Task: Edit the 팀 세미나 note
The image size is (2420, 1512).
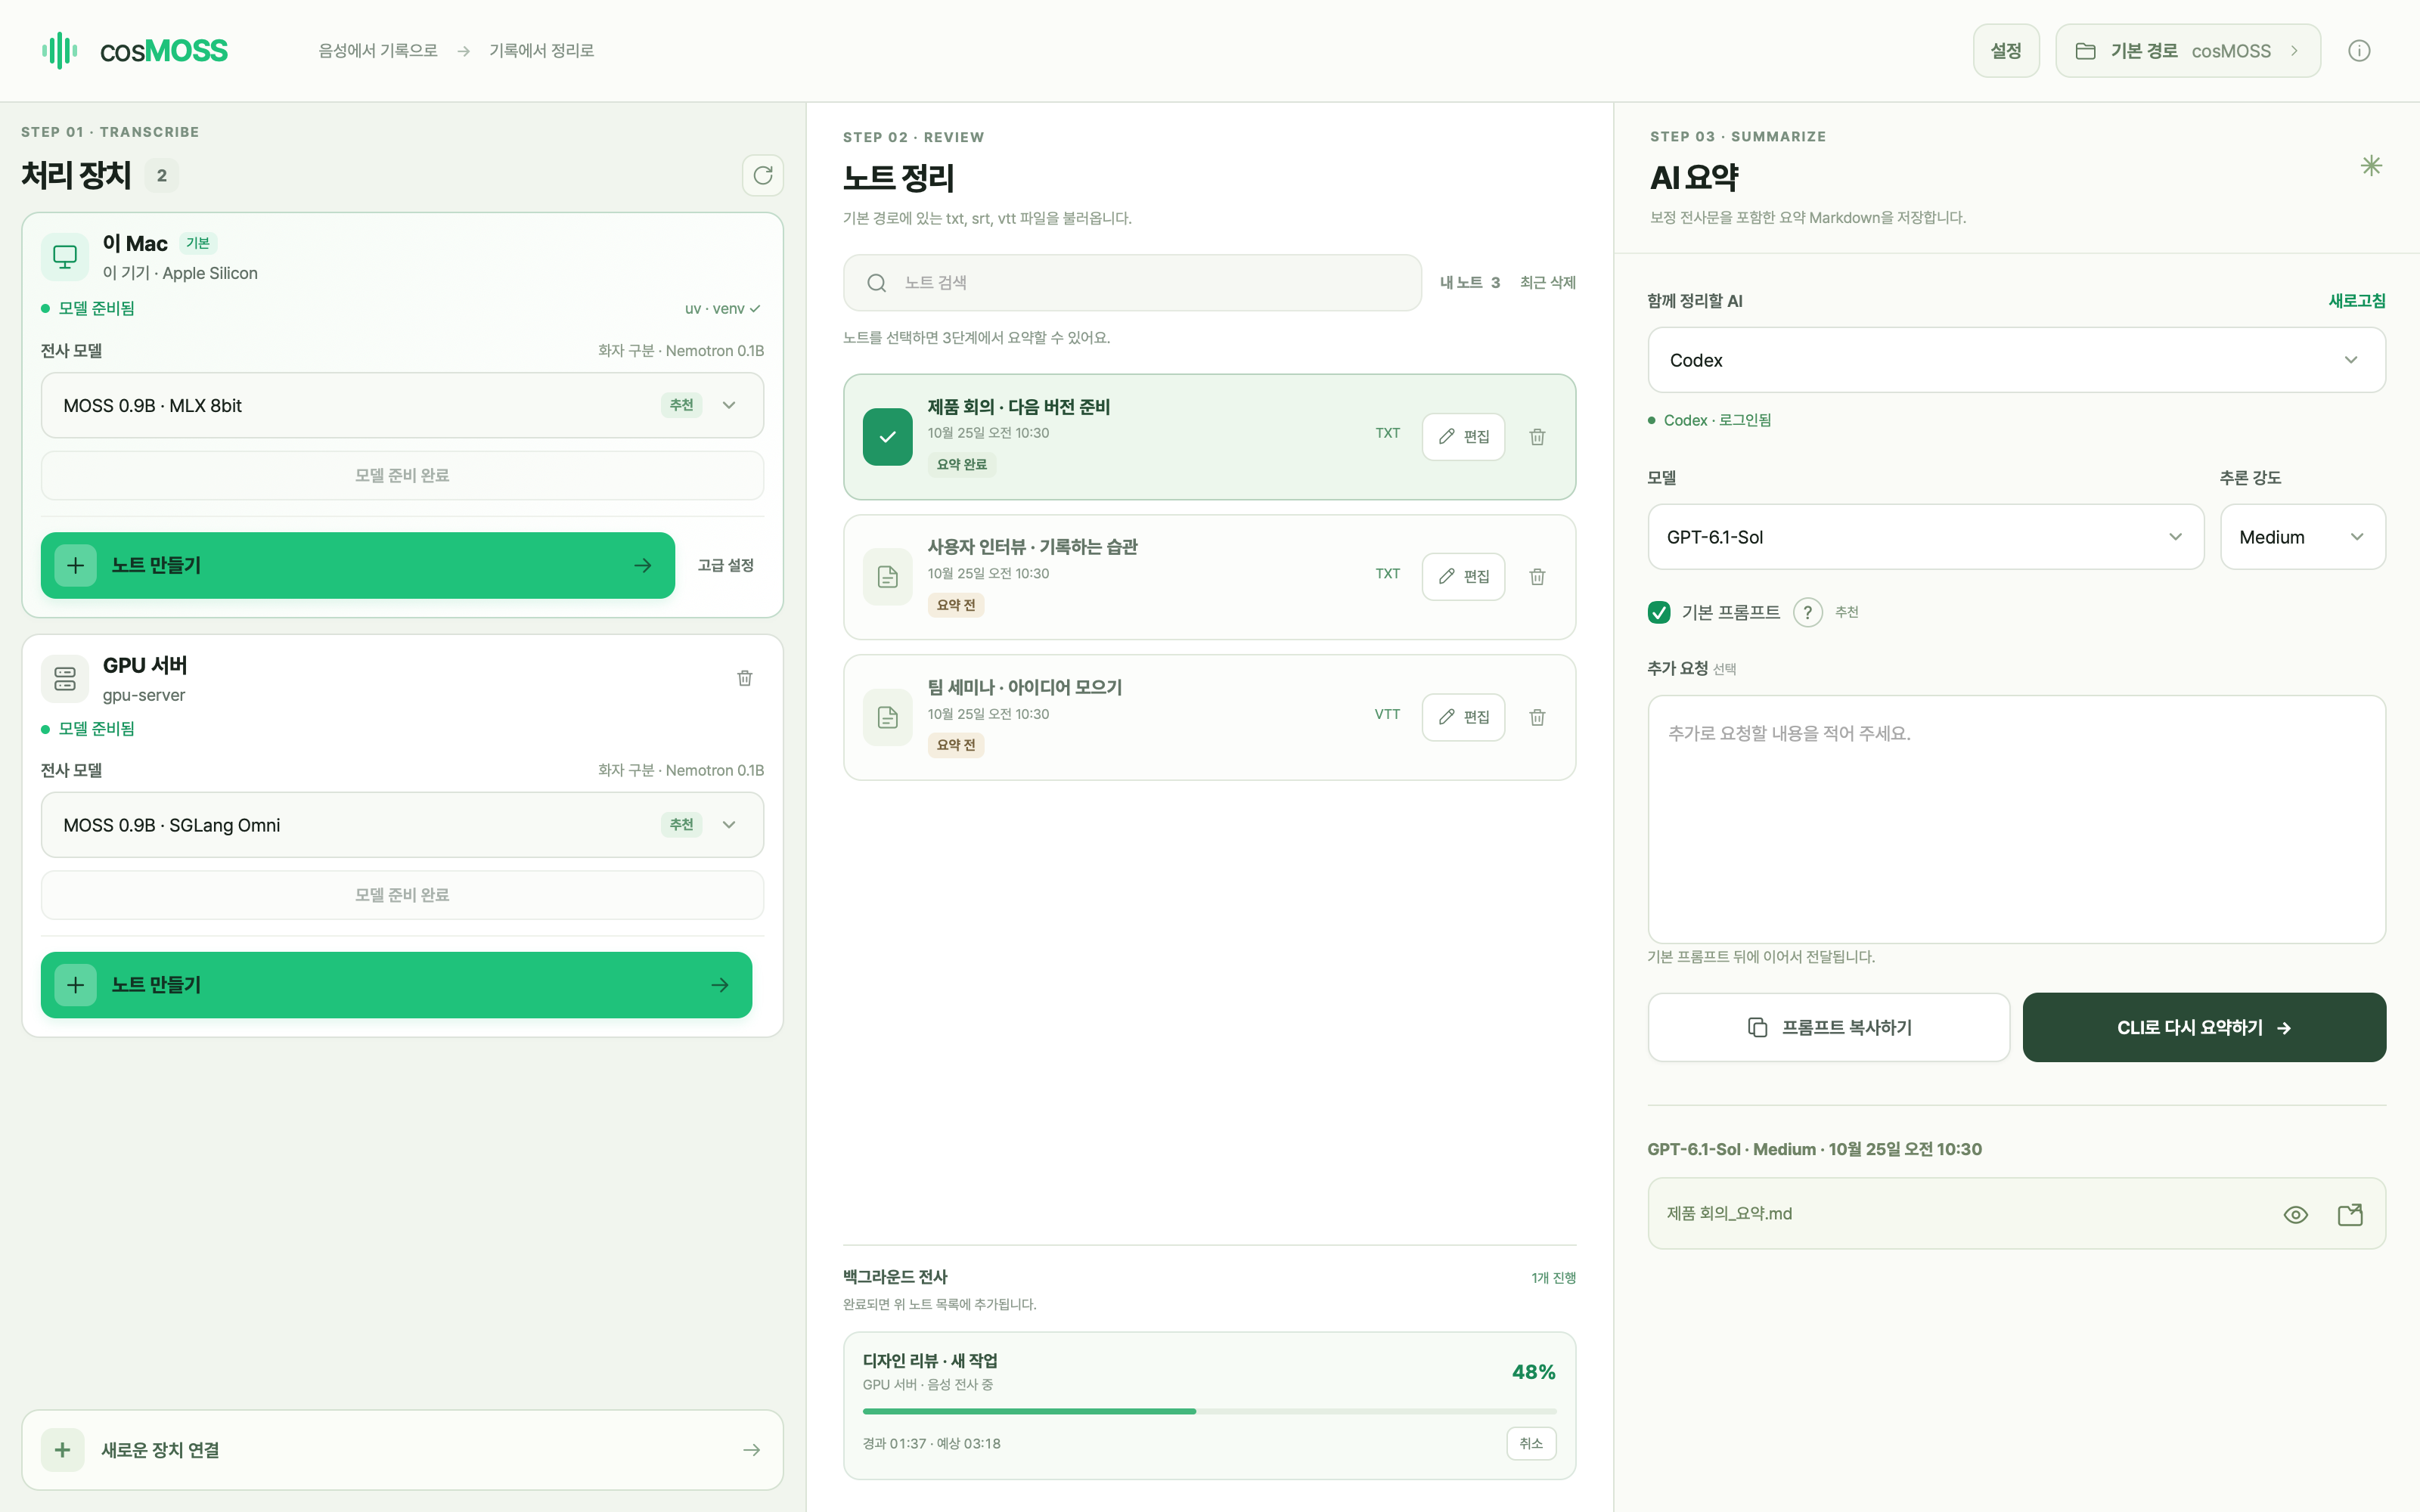Action: pyautogui.click(x=1463, y=717)
